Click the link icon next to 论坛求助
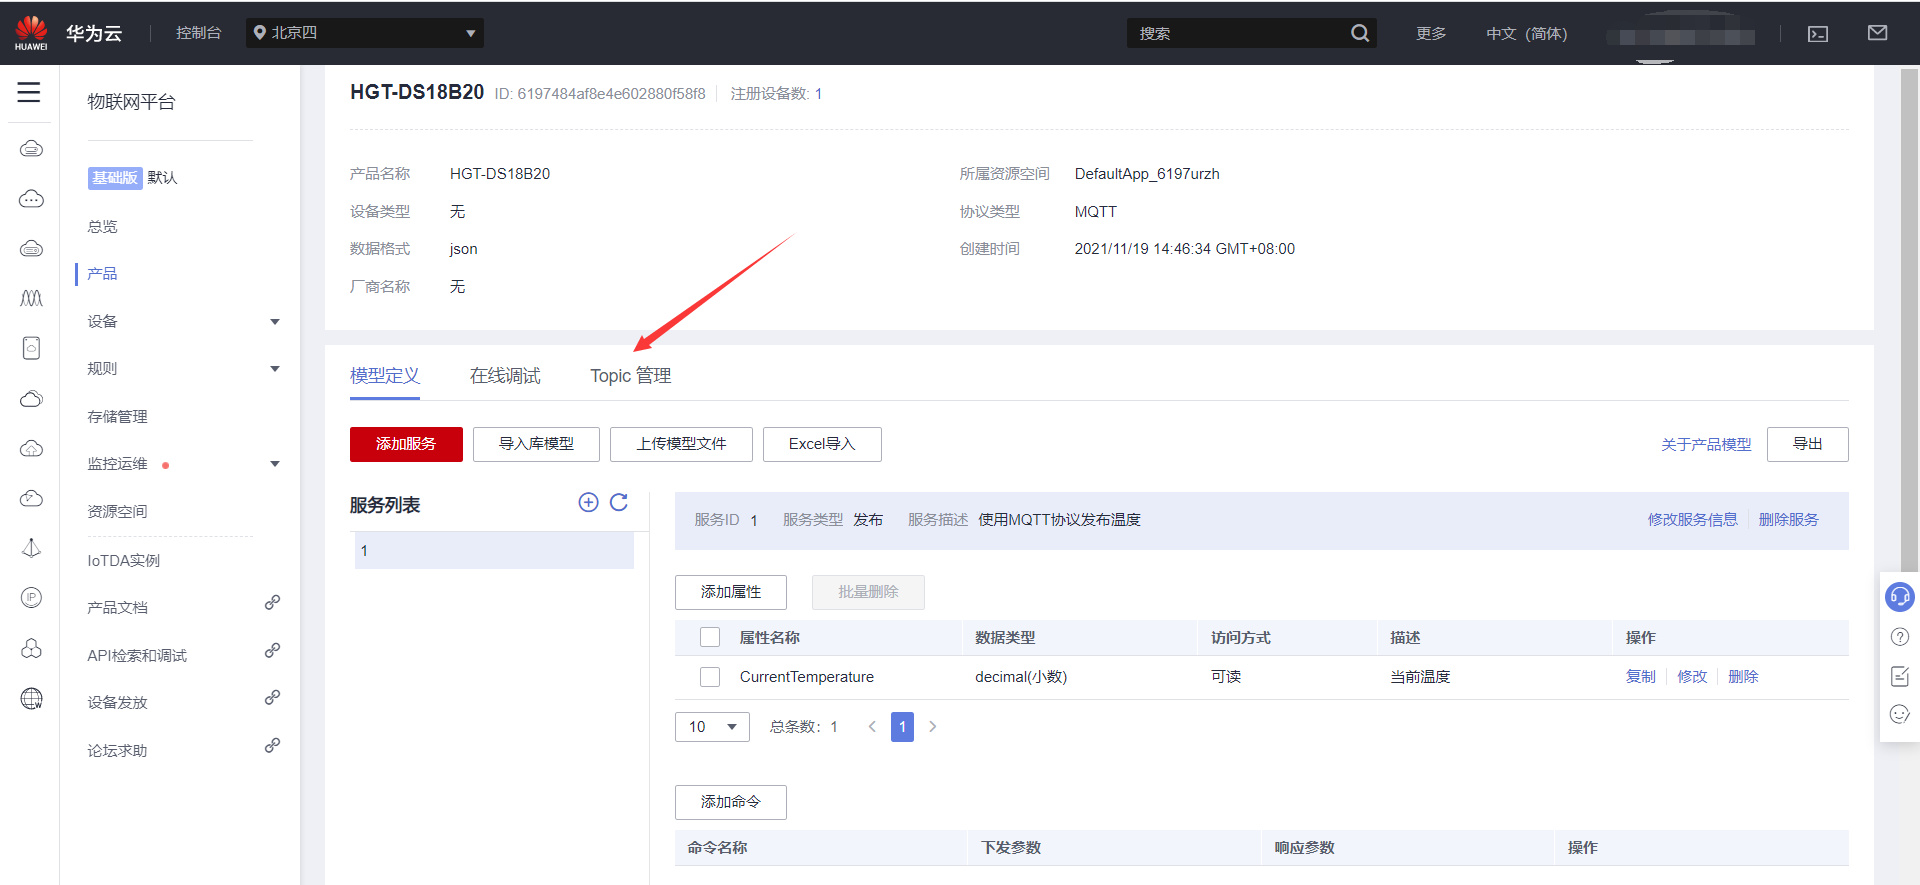 (272, 746)
